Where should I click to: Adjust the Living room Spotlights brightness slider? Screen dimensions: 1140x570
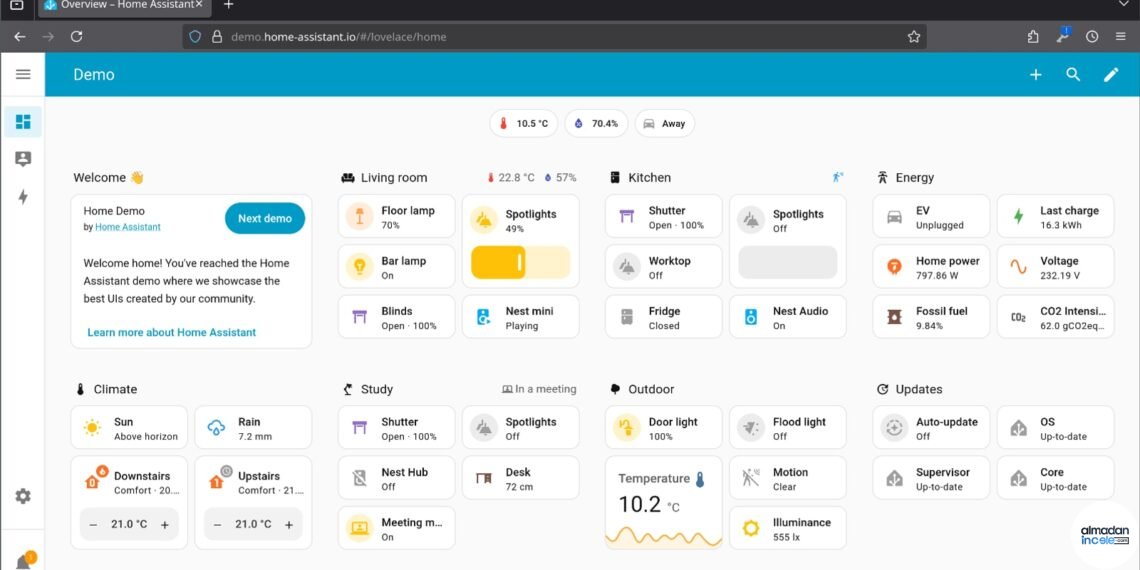click(521, 262)
